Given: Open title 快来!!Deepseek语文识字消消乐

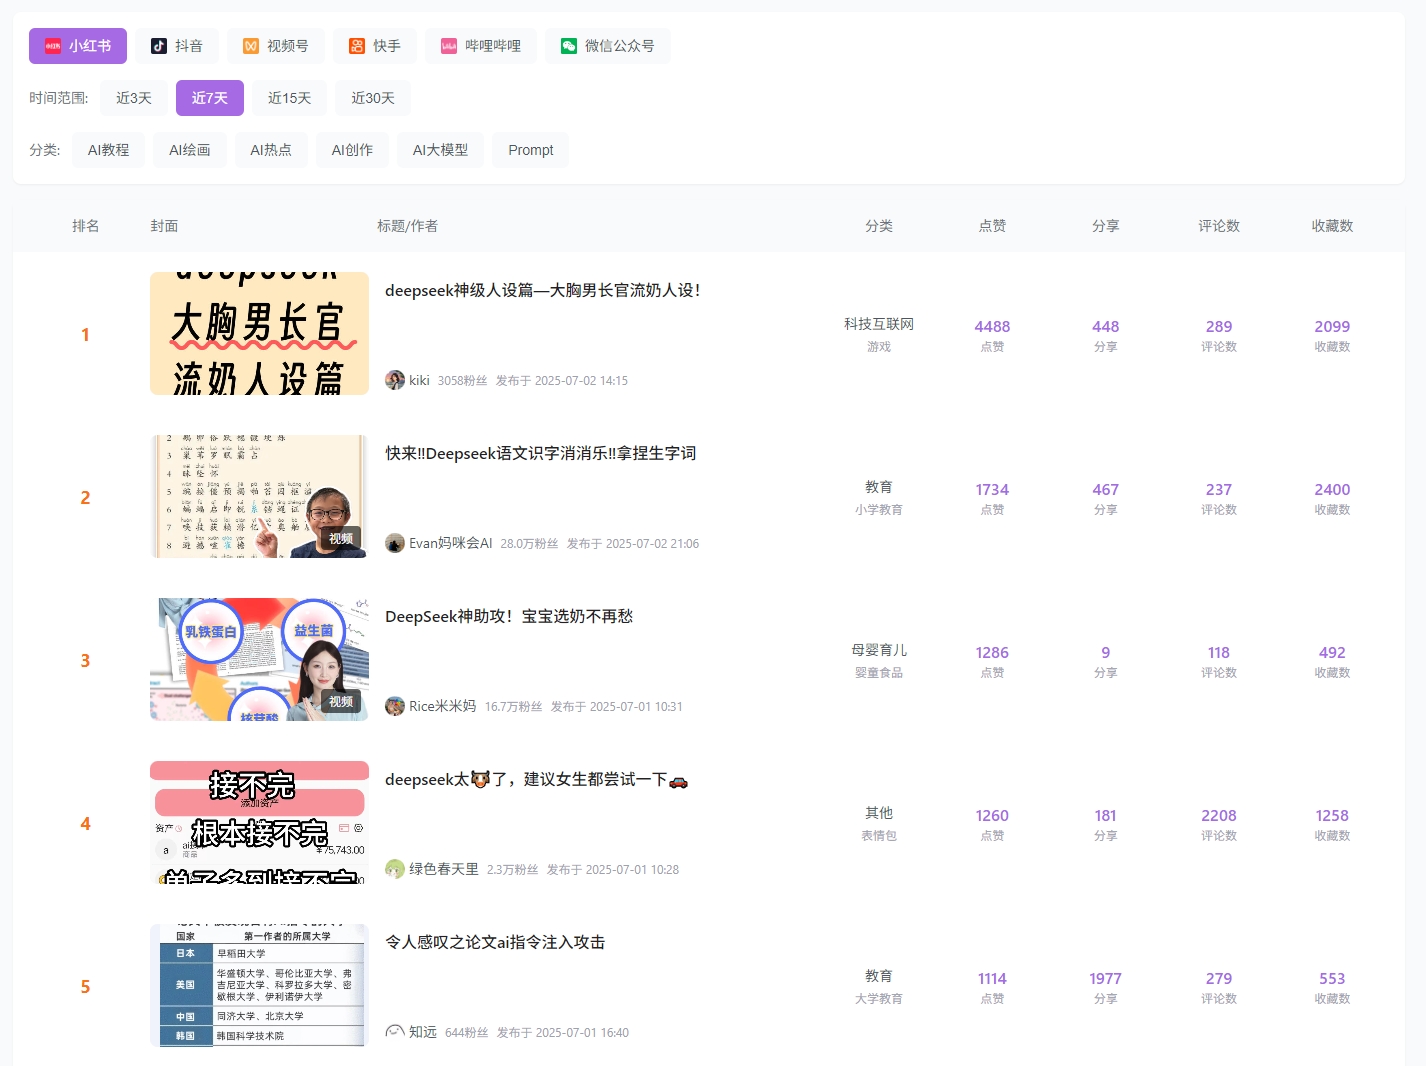Looking at the screenshot, I should pos(541,453).
